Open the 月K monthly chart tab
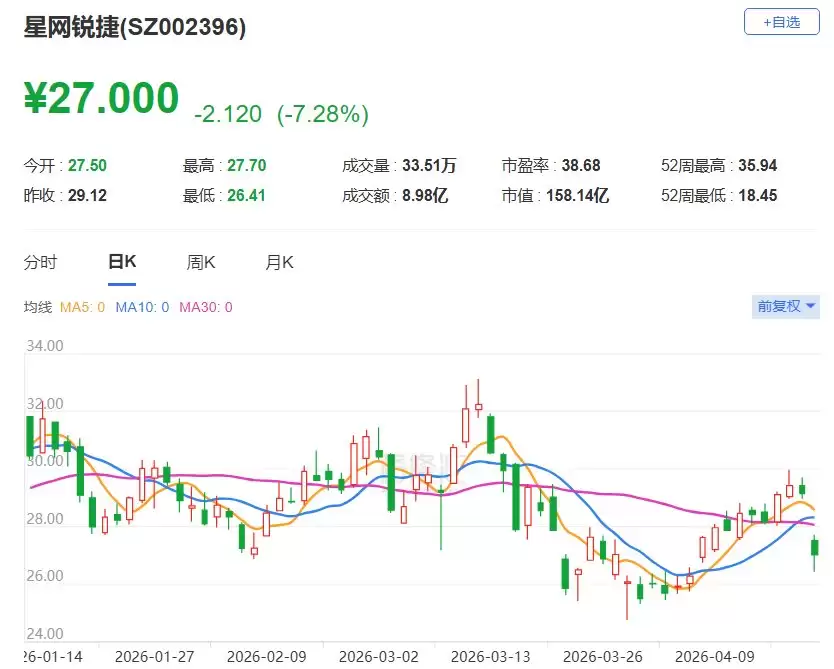This screenshot has width=834, height=669. point(278,261)
